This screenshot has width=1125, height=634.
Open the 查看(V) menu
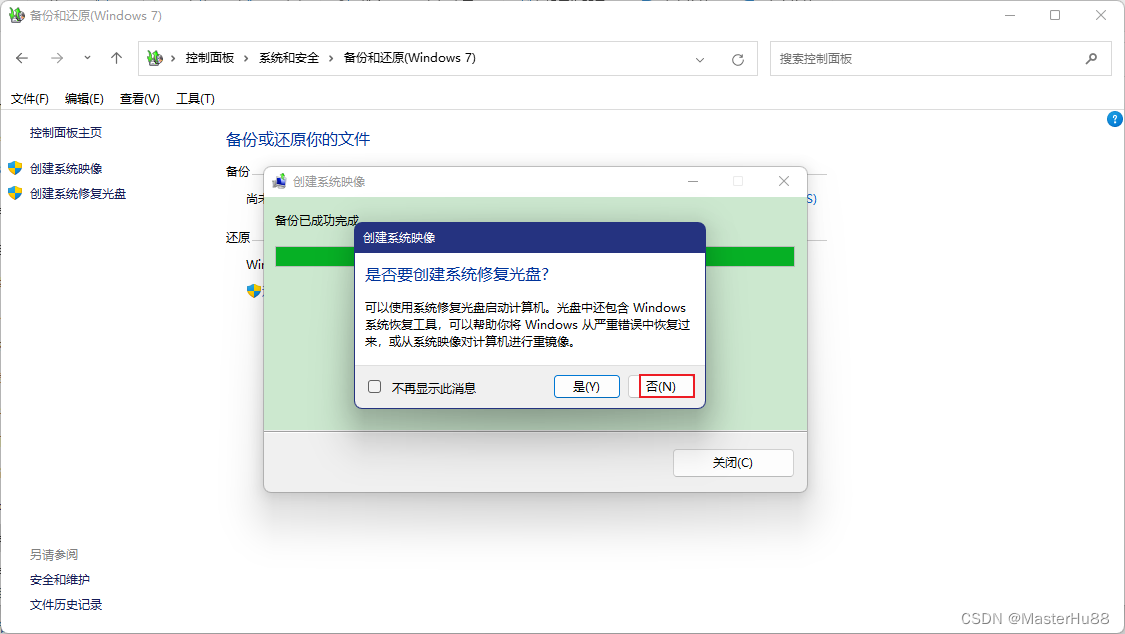139,99
